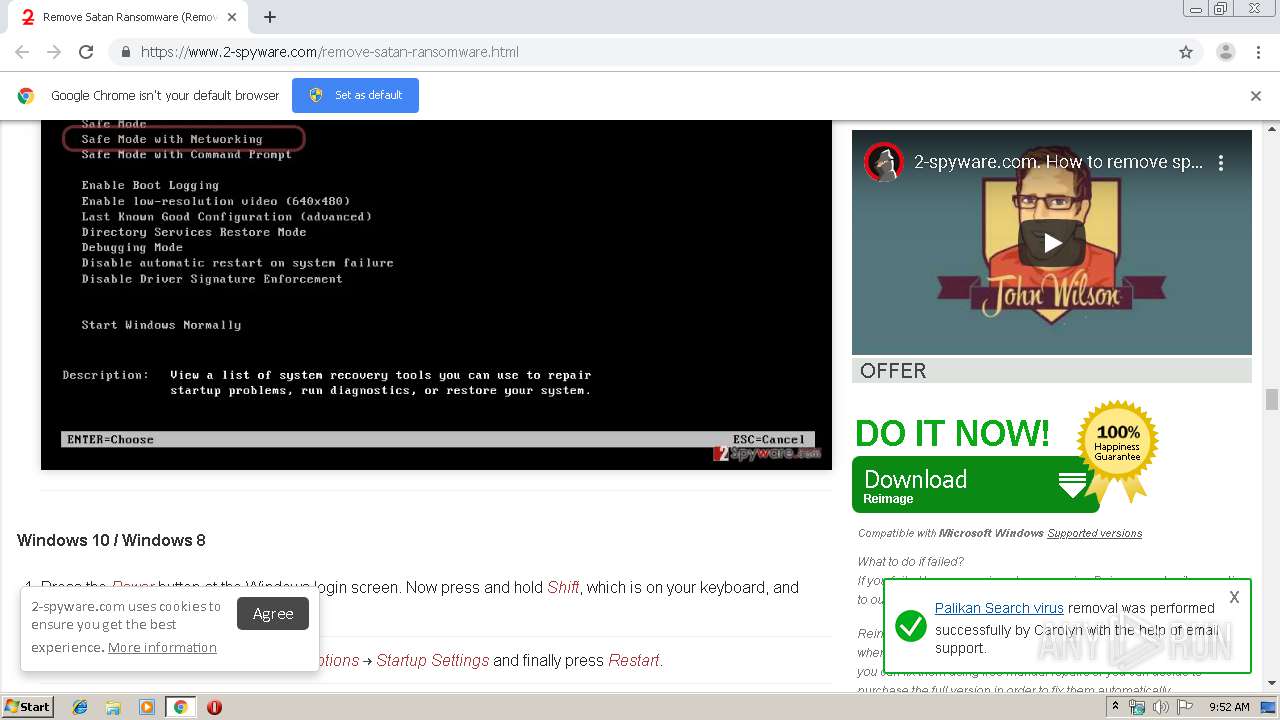The image size is (1280, 720).
Task: Switch to Chrome in the taskbar
Action: (x=180, y=707)
